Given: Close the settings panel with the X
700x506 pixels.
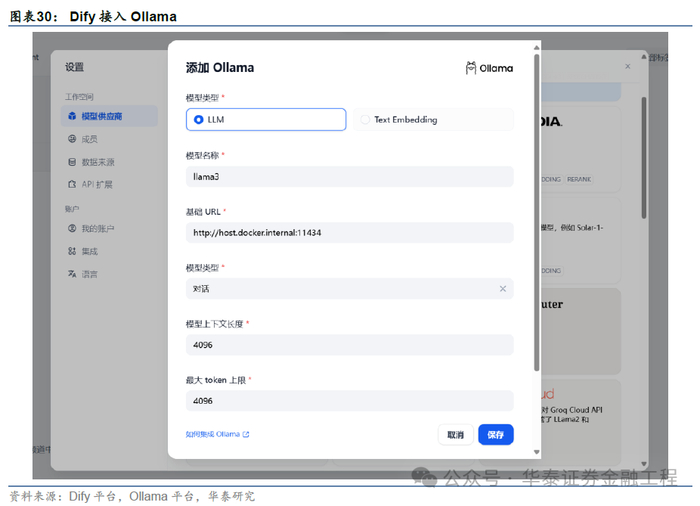Looking at the screenshot, I should click(x=628, y=66).
